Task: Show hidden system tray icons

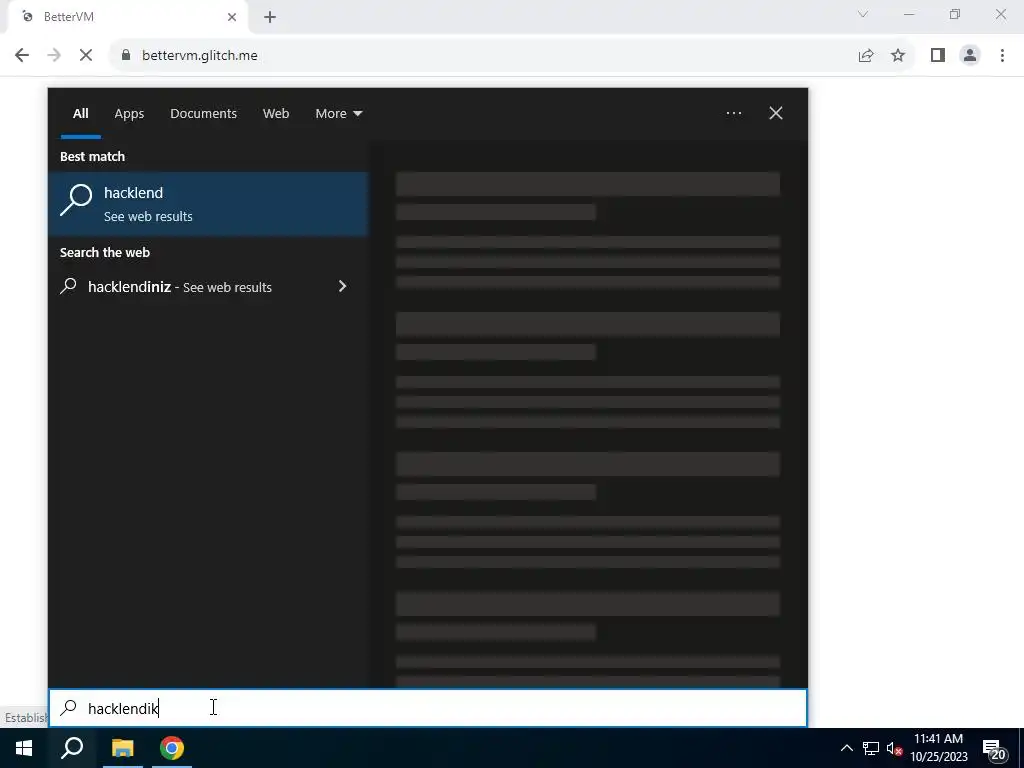Action: pyautogui.click(x=846, y=748)
